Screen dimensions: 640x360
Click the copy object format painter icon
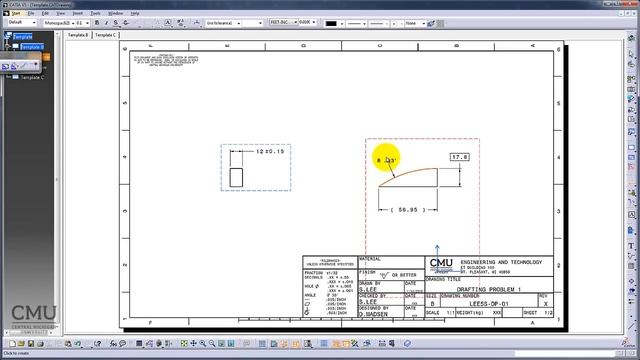click(x=431, y=23)
